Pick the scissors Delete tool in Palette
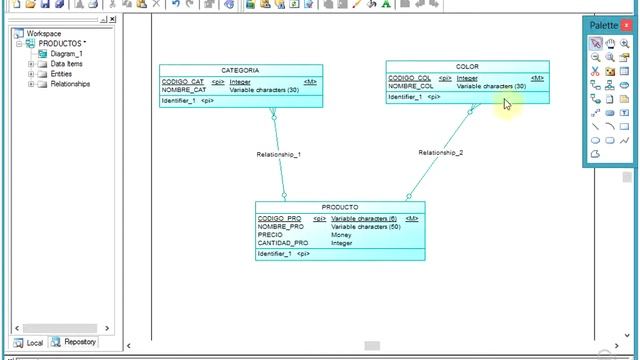640x360 pixels. [596, 71]
